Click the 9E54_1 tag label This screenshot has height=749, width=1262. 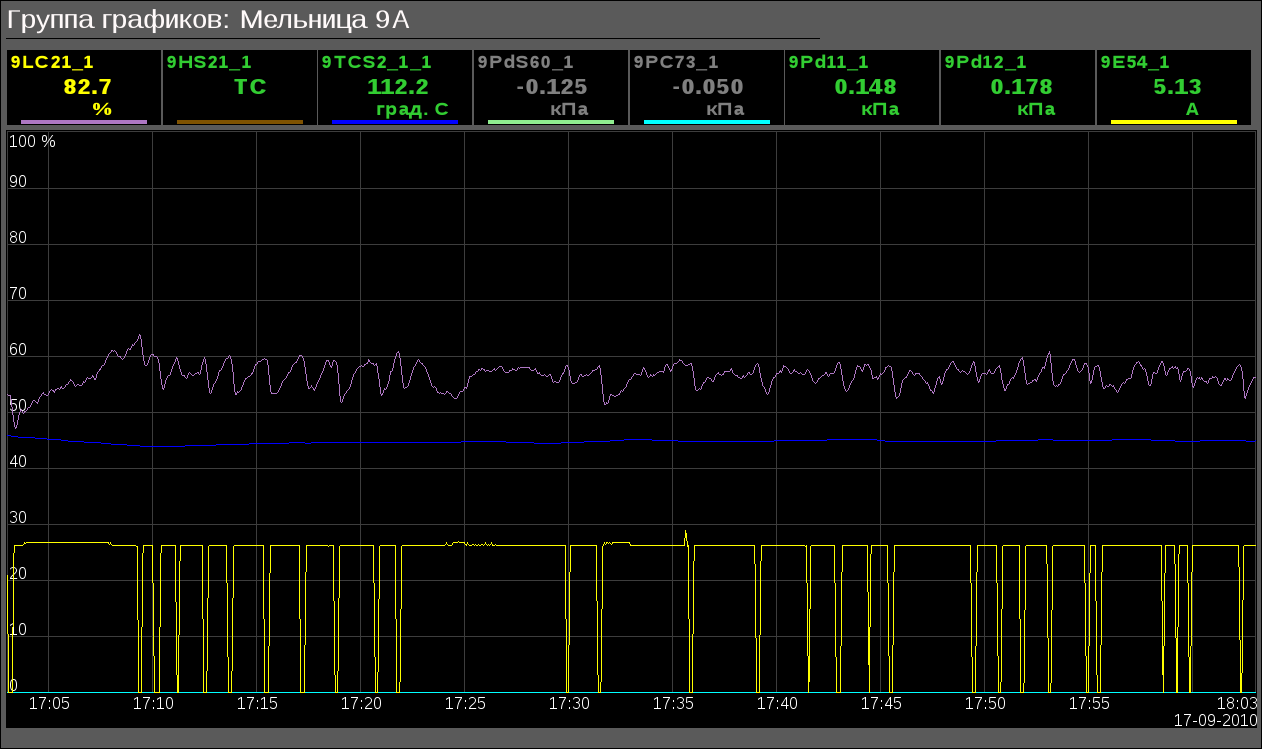1135,62
